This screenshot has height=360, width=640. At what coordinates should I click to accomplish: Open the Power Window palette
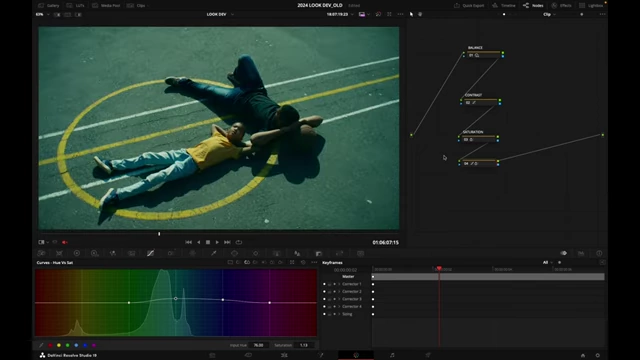[x=234, y=253]
